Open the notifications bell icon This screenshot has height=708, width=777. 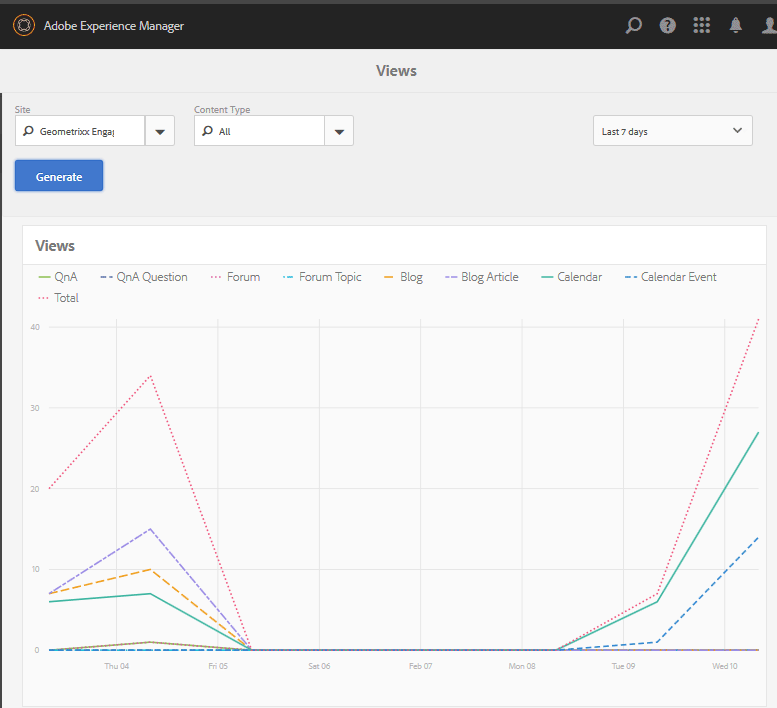(x=735, y=25)
